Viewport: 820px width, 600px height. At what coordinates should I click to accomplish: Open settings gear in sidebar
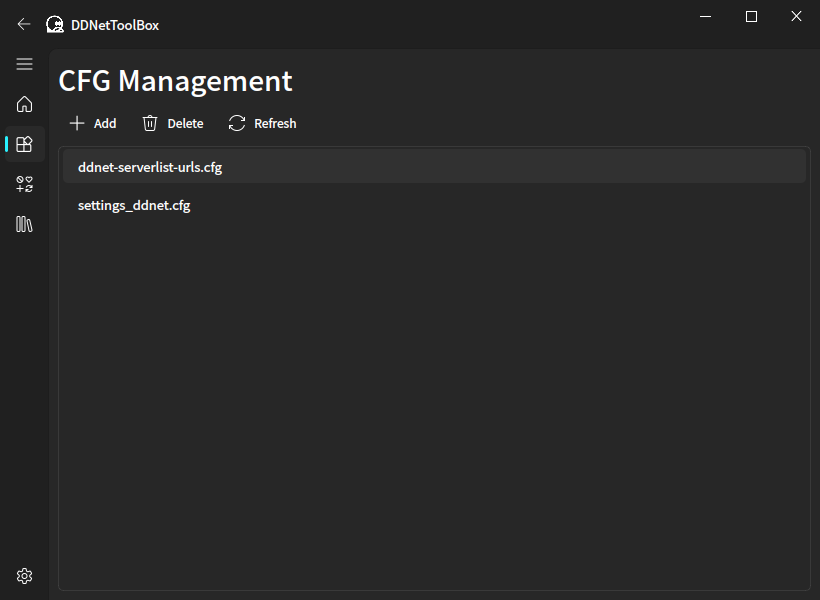coord(24,576)
